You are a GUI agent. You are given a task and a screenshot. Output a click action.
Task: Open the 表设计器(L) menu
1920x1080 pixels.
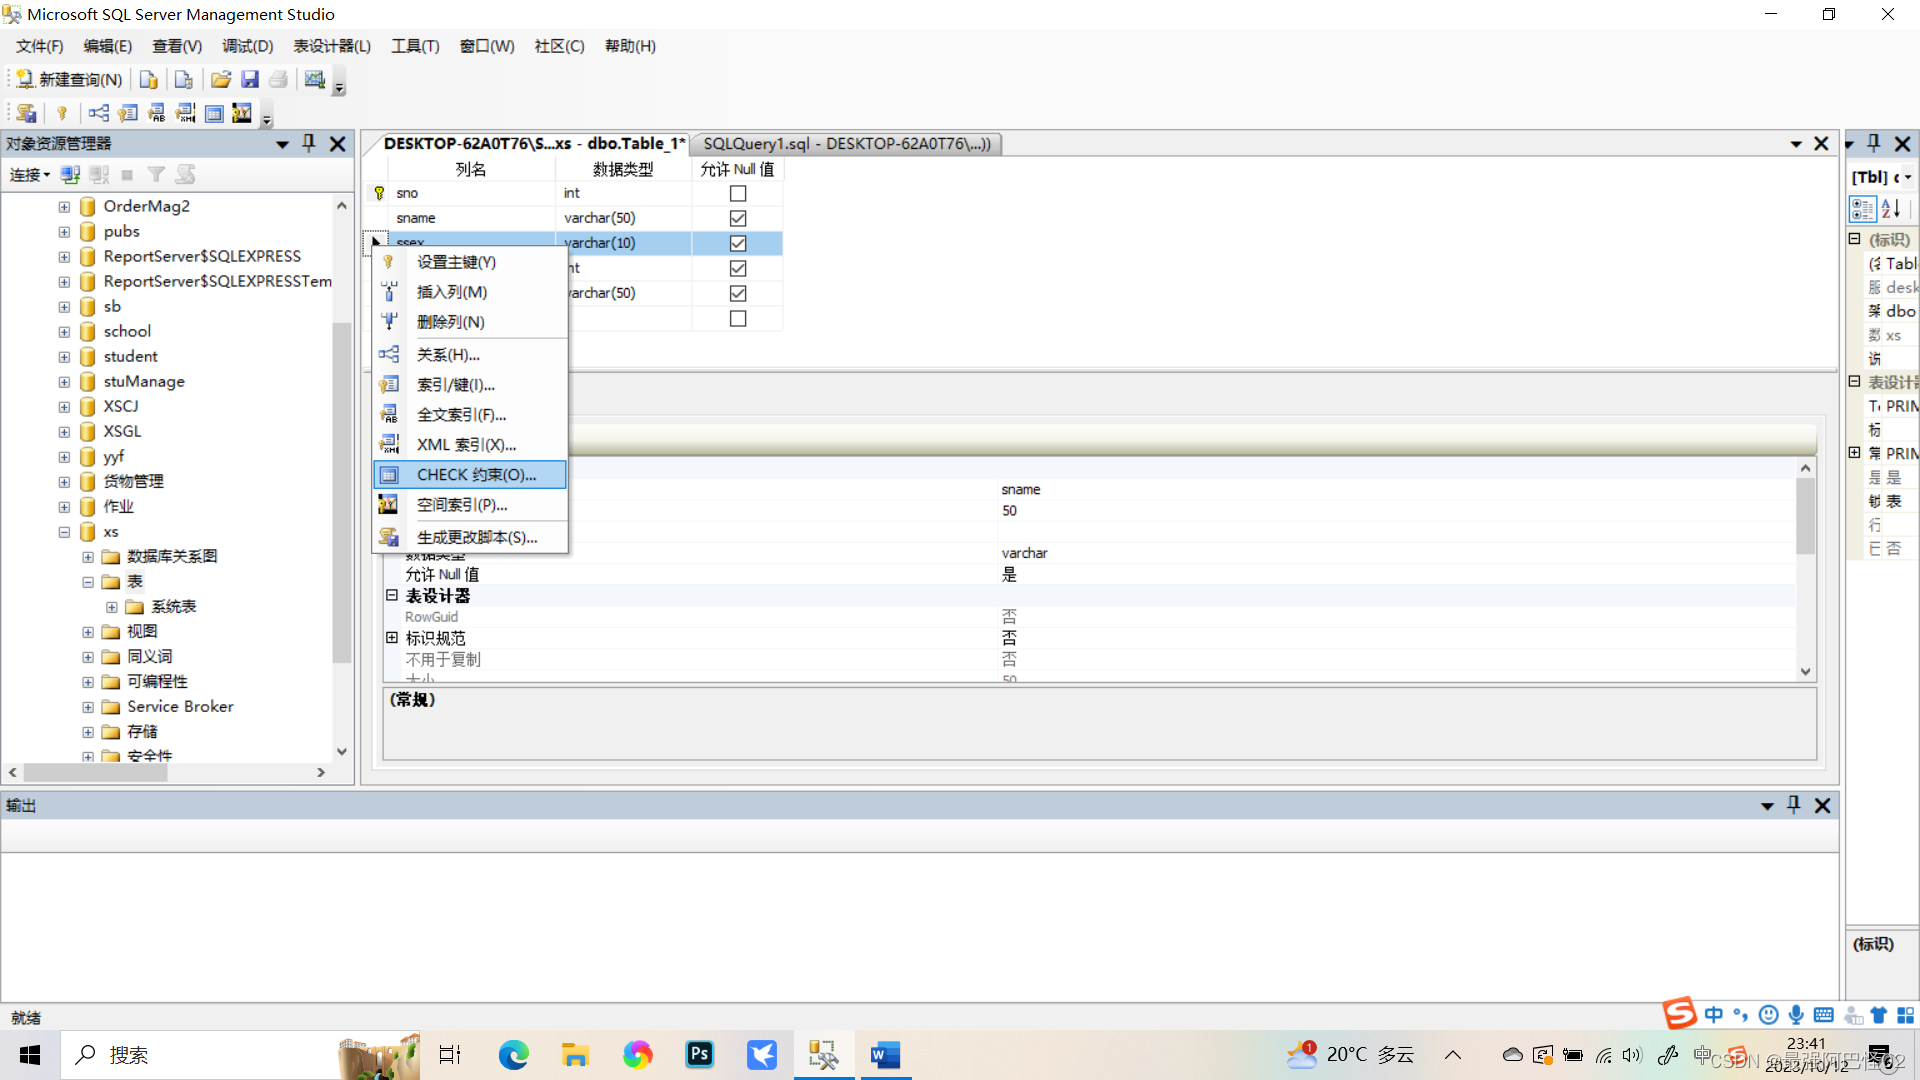tap(331, 46)
